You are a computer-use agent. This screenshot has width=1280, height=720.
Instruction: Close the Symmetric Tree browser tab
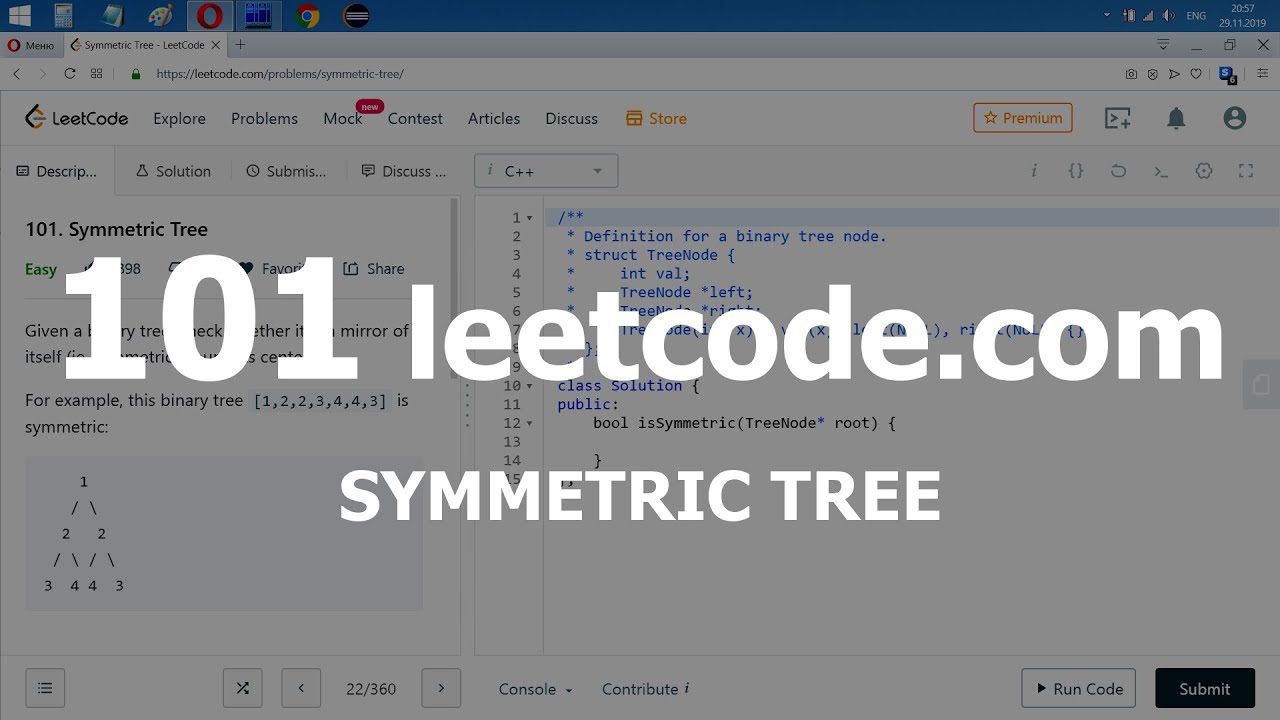click(x=216, y=45)
